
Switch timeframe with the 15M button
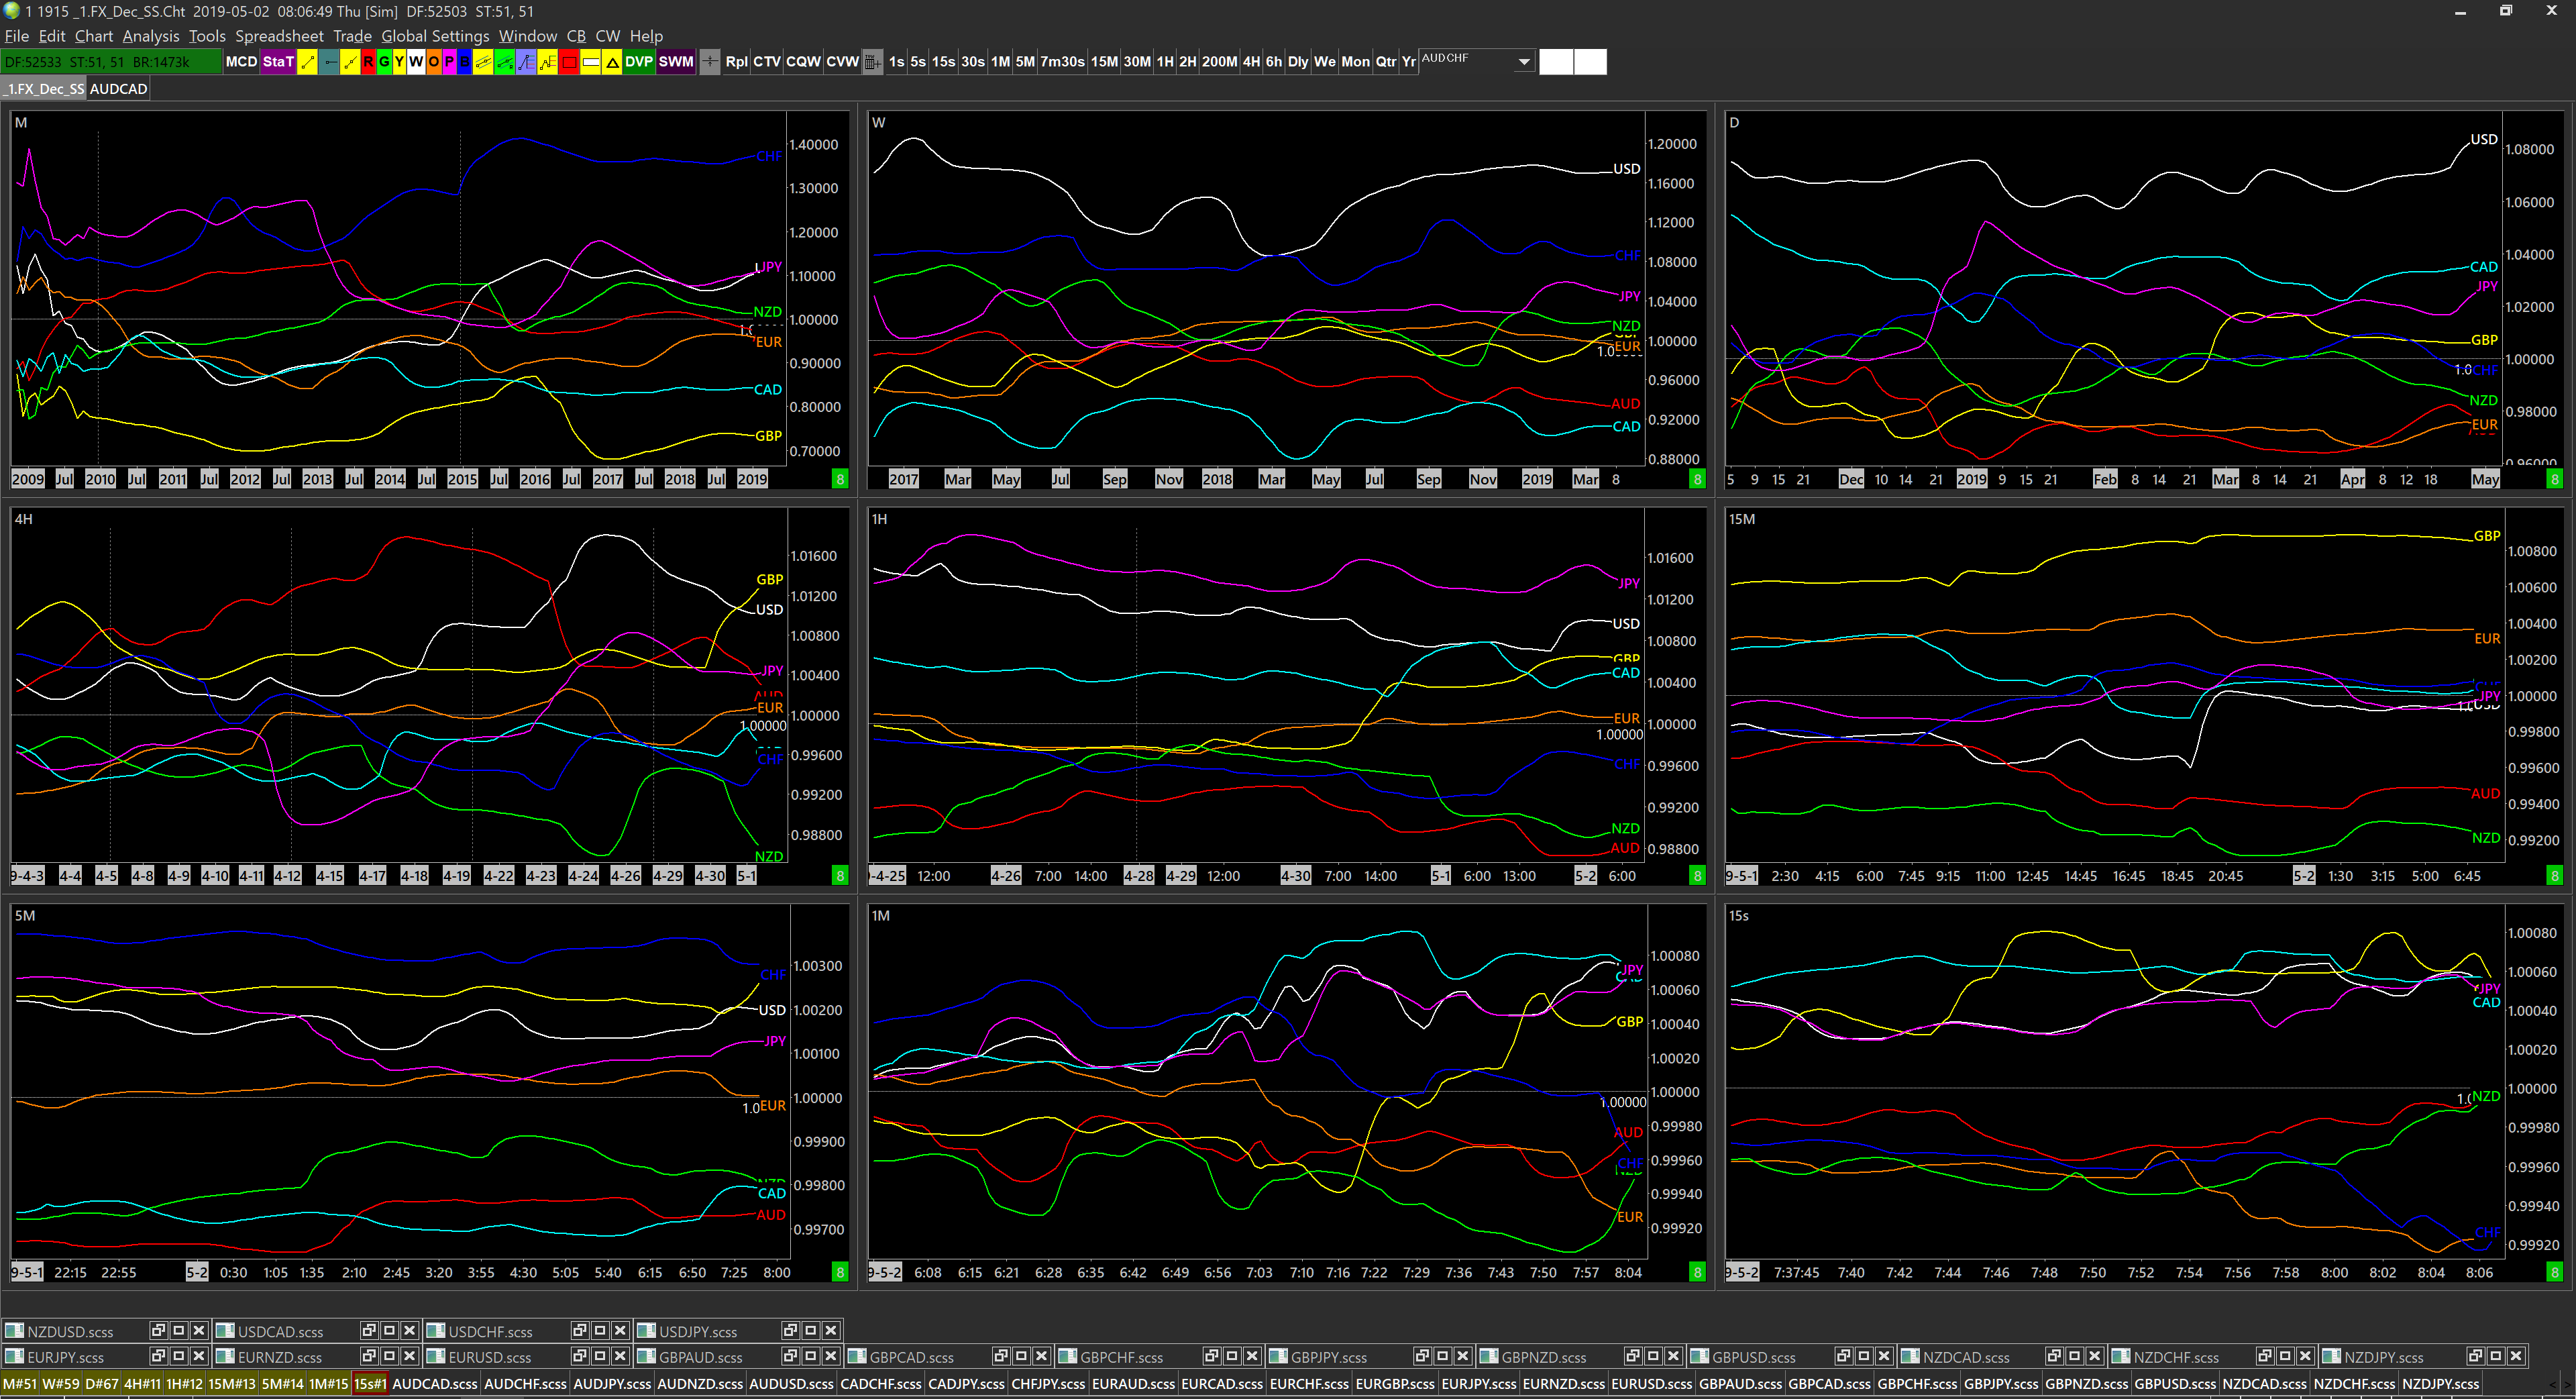click(x=1104, y=62)
